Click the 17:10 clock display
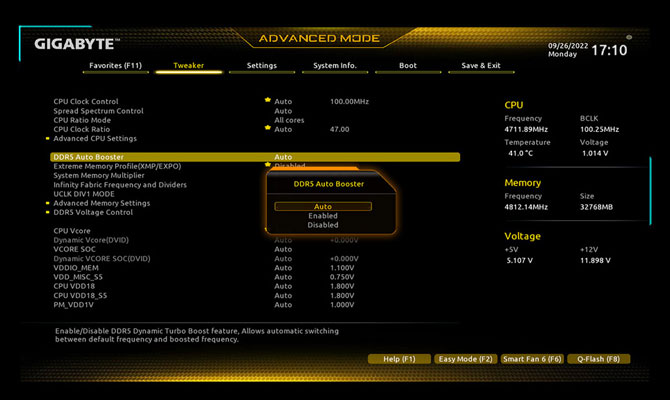Viewport: 670px width, 400px height. [x=609, y=50]
